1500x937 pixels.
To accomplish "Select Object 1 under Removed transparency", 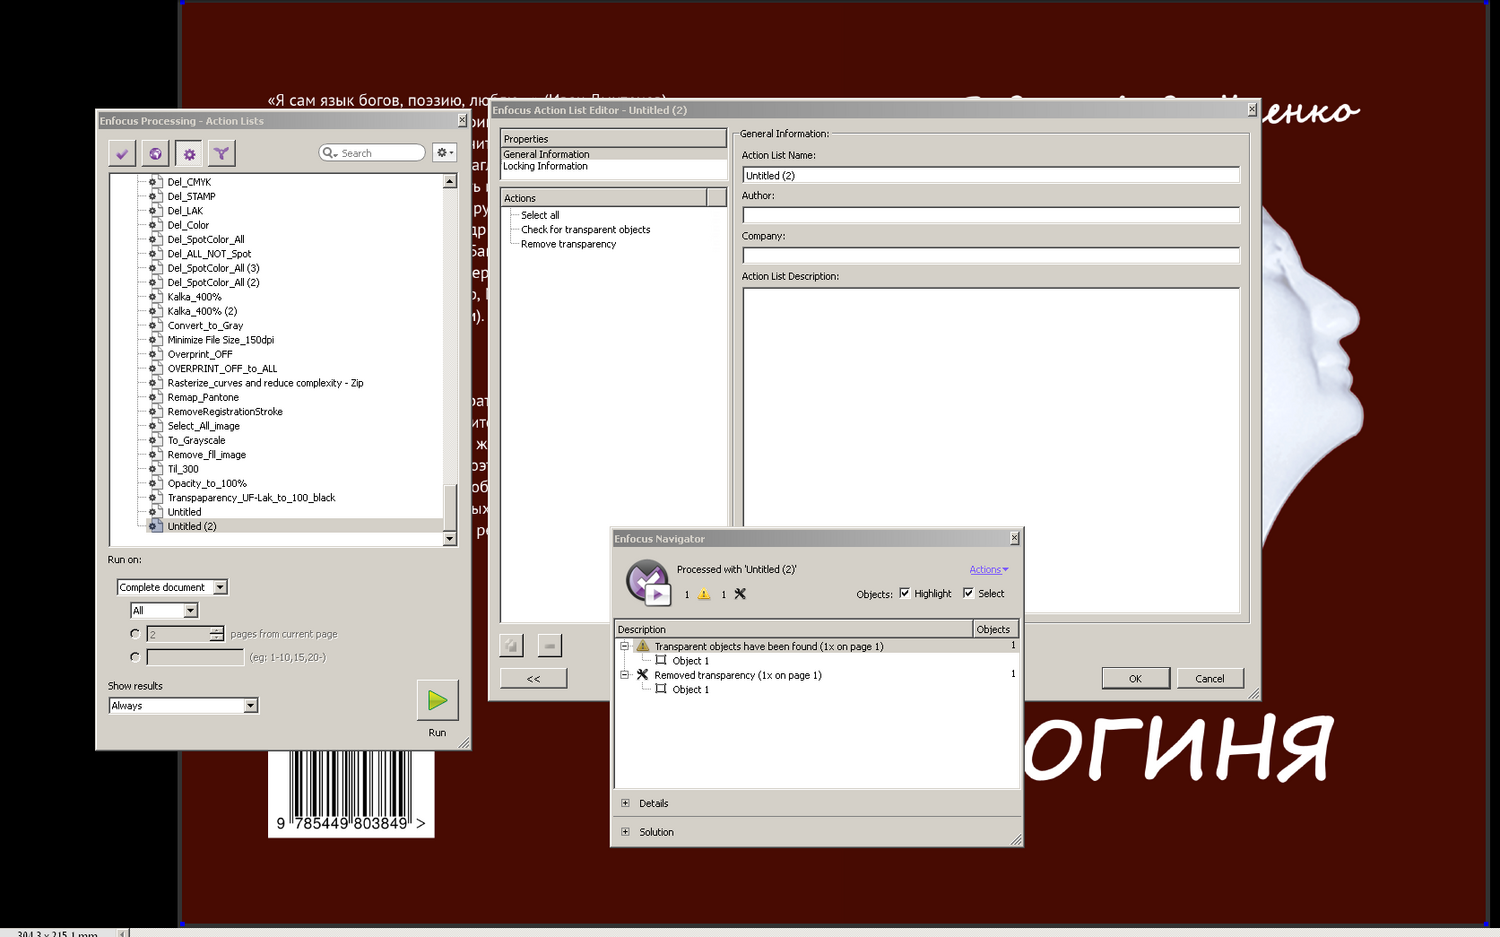I will (690, 690).
